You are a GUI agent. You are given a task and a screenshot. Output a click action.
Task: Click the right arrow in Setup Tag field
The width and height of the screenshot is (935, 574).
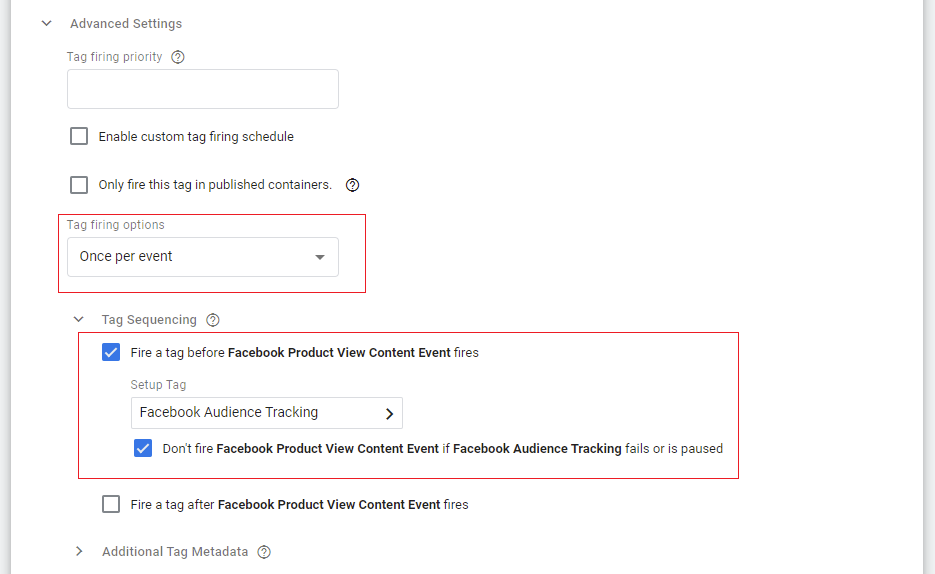(389, 413)
